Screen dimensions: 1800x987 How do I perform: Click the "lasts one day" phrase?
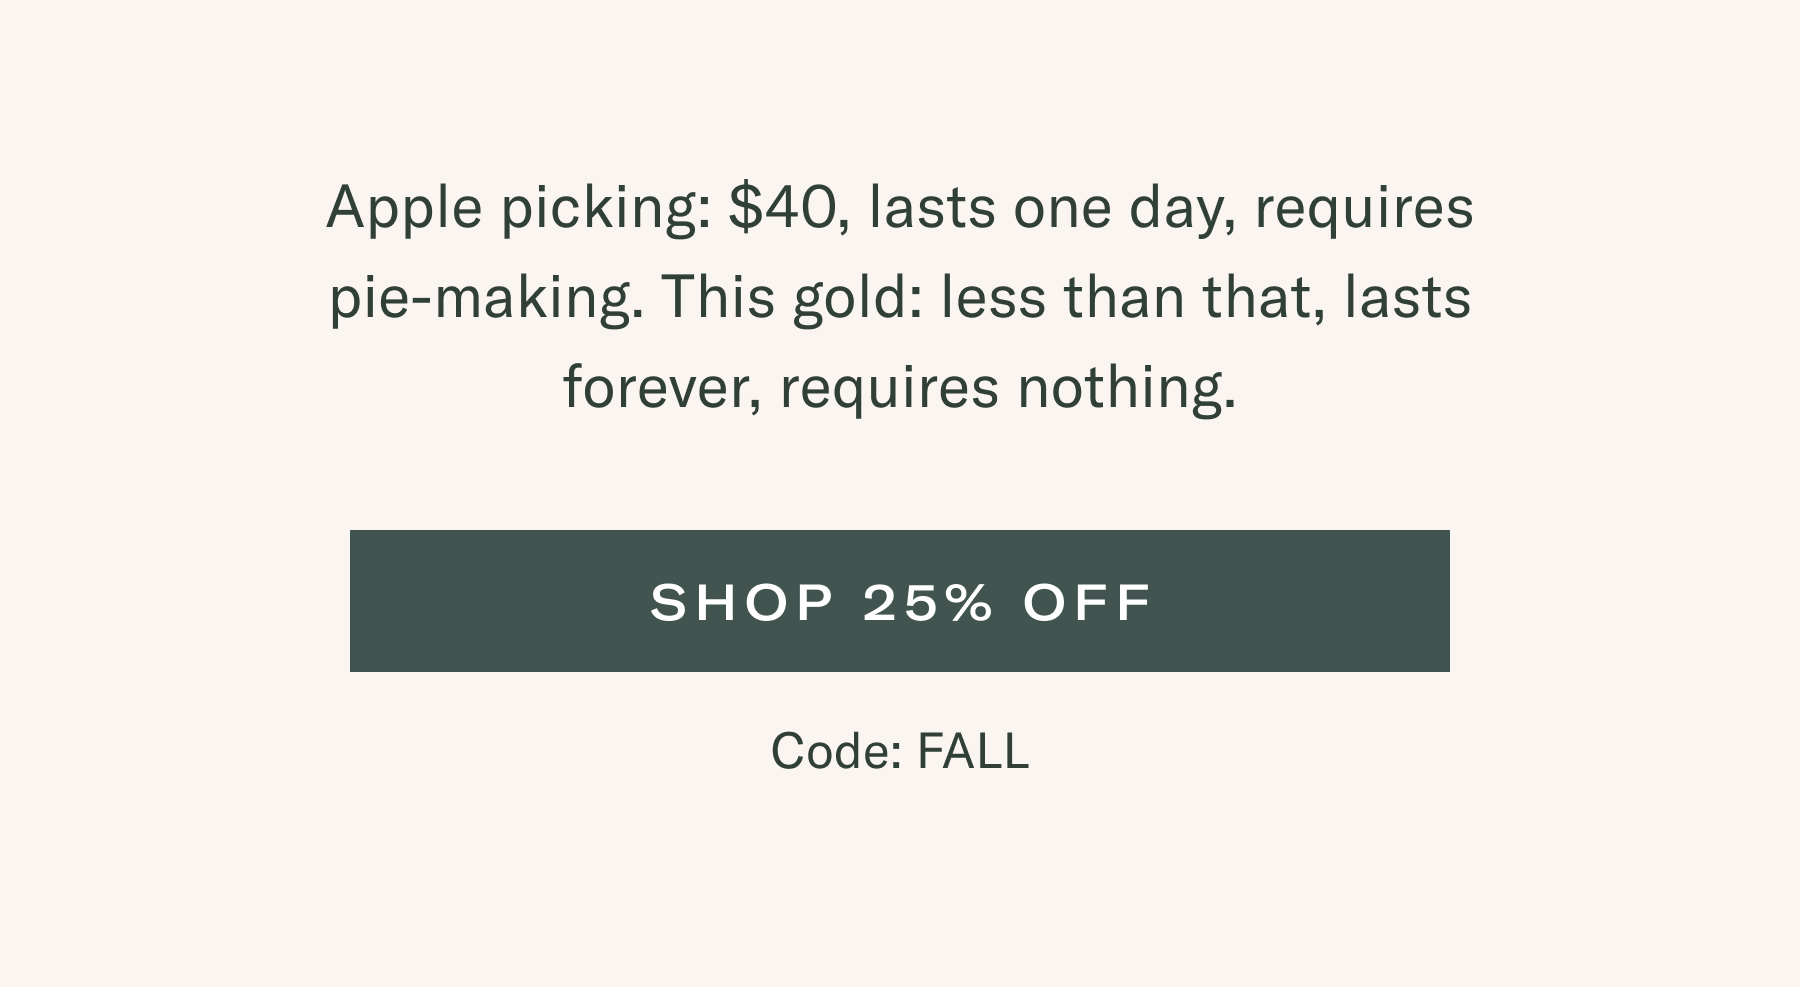click(1048, 209)
